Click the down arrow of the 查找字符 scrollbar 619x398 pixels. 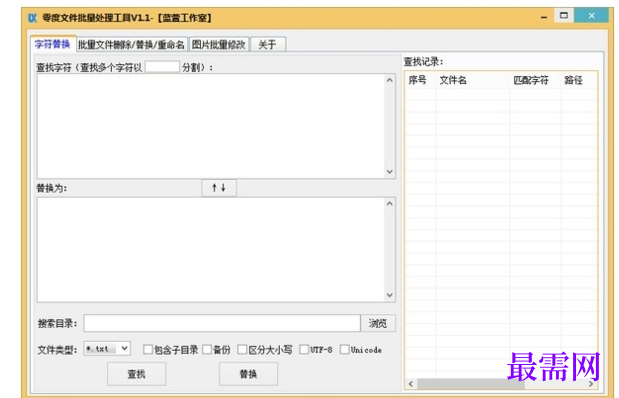[390, 172]
